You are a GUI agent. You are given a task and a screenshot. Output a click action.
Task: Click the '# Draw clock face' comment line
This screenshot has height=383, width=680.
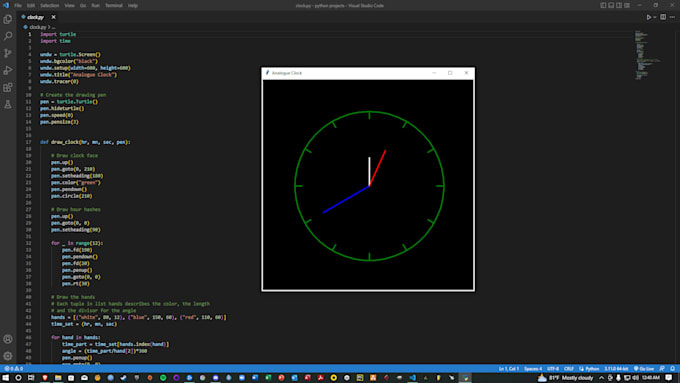74,156
